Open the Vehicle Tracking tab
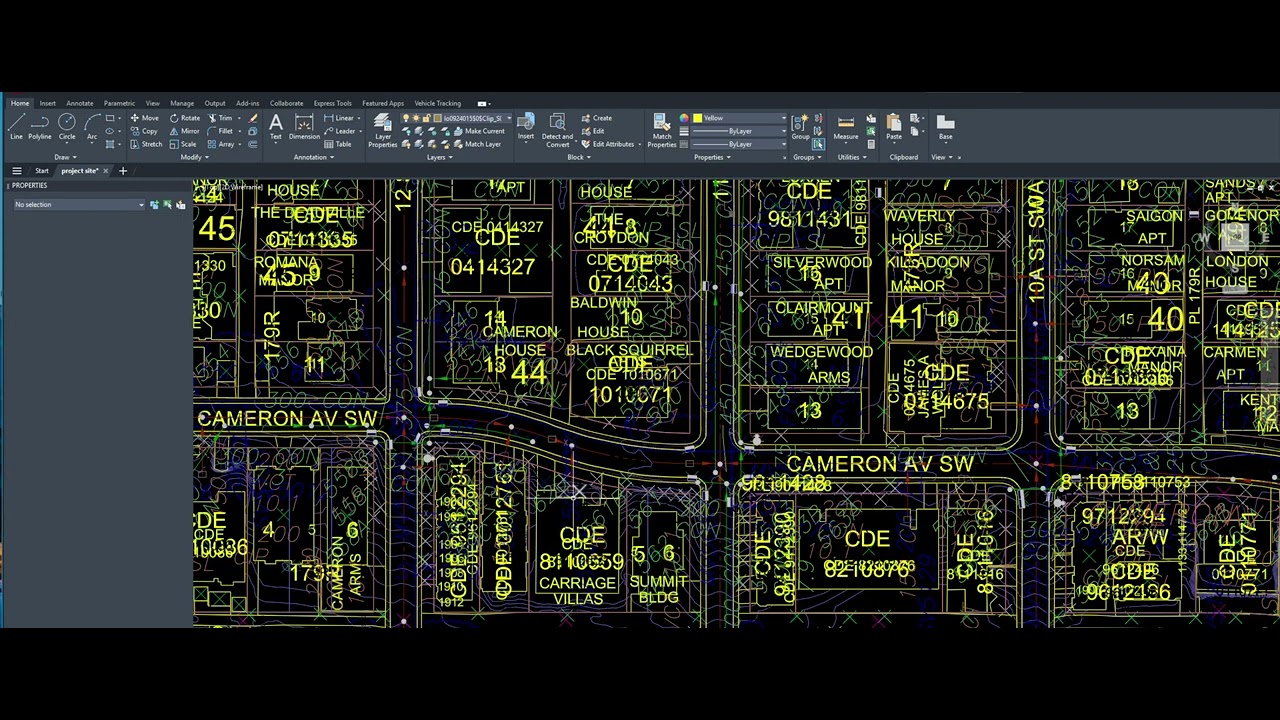The image size is (1280, 720). click(437, 103)
